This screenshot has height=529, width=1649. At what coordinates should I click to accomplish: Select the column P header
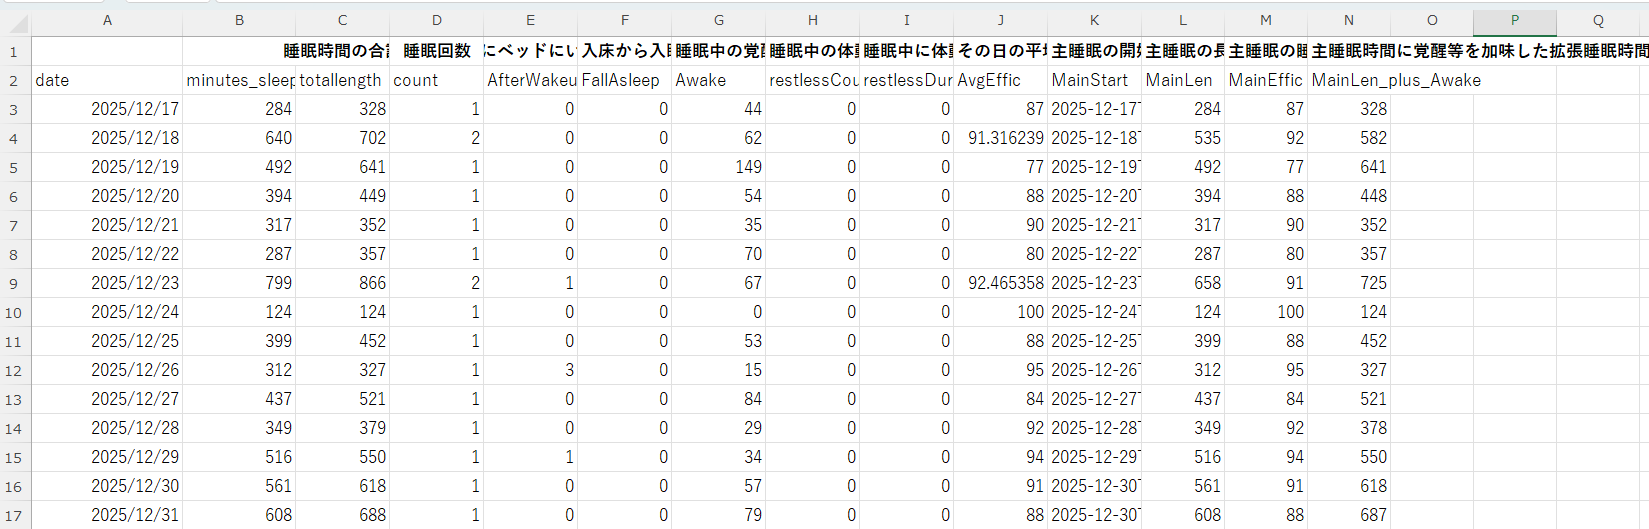pos(1514,20)
